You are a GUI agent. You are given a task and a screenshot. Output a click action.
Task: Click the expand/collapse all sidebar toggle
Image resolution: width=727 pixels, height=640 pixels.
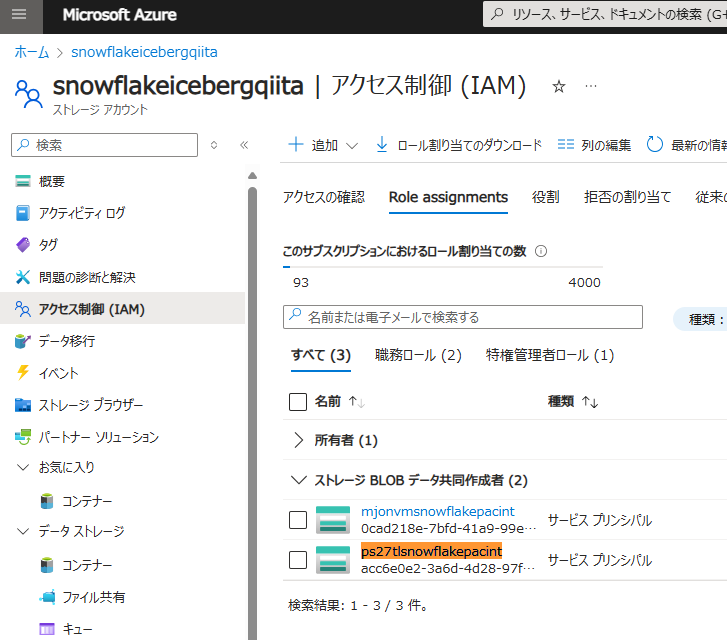(214, 145)
